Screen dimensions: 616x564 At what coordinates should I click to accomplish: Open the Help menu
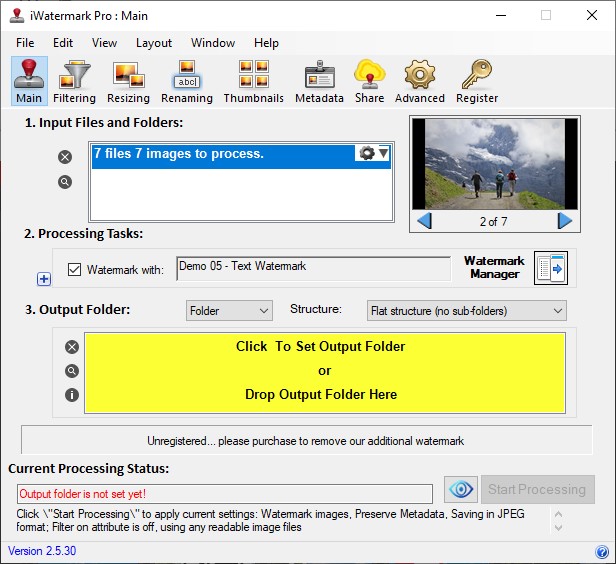pos(266,42)
